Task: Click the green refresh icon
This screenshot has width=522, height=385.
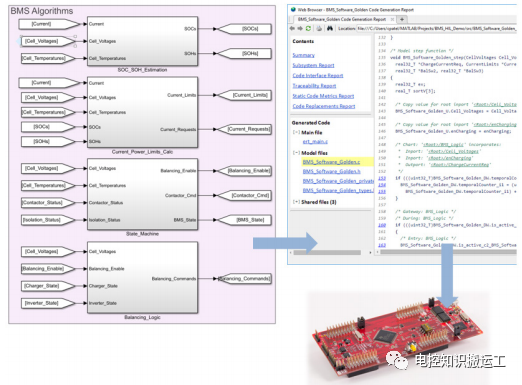Action: click(308, 28)
